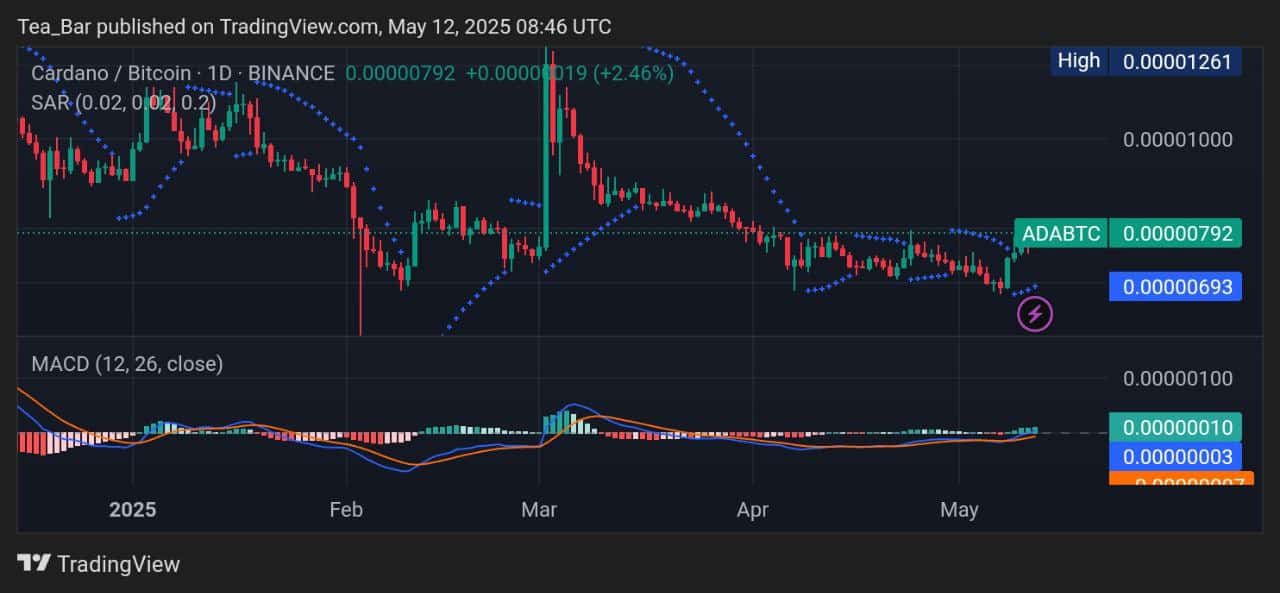Click the 0.00001000 price axis label
The width and height of the screenshot is (1280, 593).
(x=1177, y=140)
